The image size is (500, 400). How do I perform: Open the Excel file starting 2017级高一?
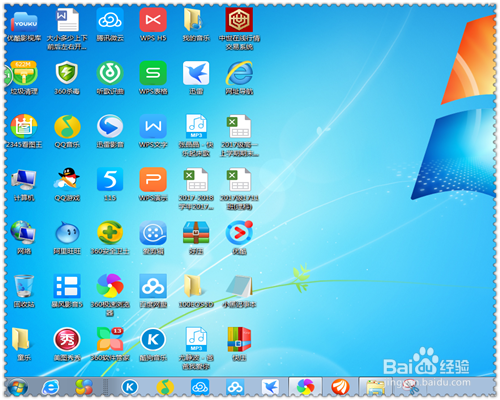tap(239, 127)
